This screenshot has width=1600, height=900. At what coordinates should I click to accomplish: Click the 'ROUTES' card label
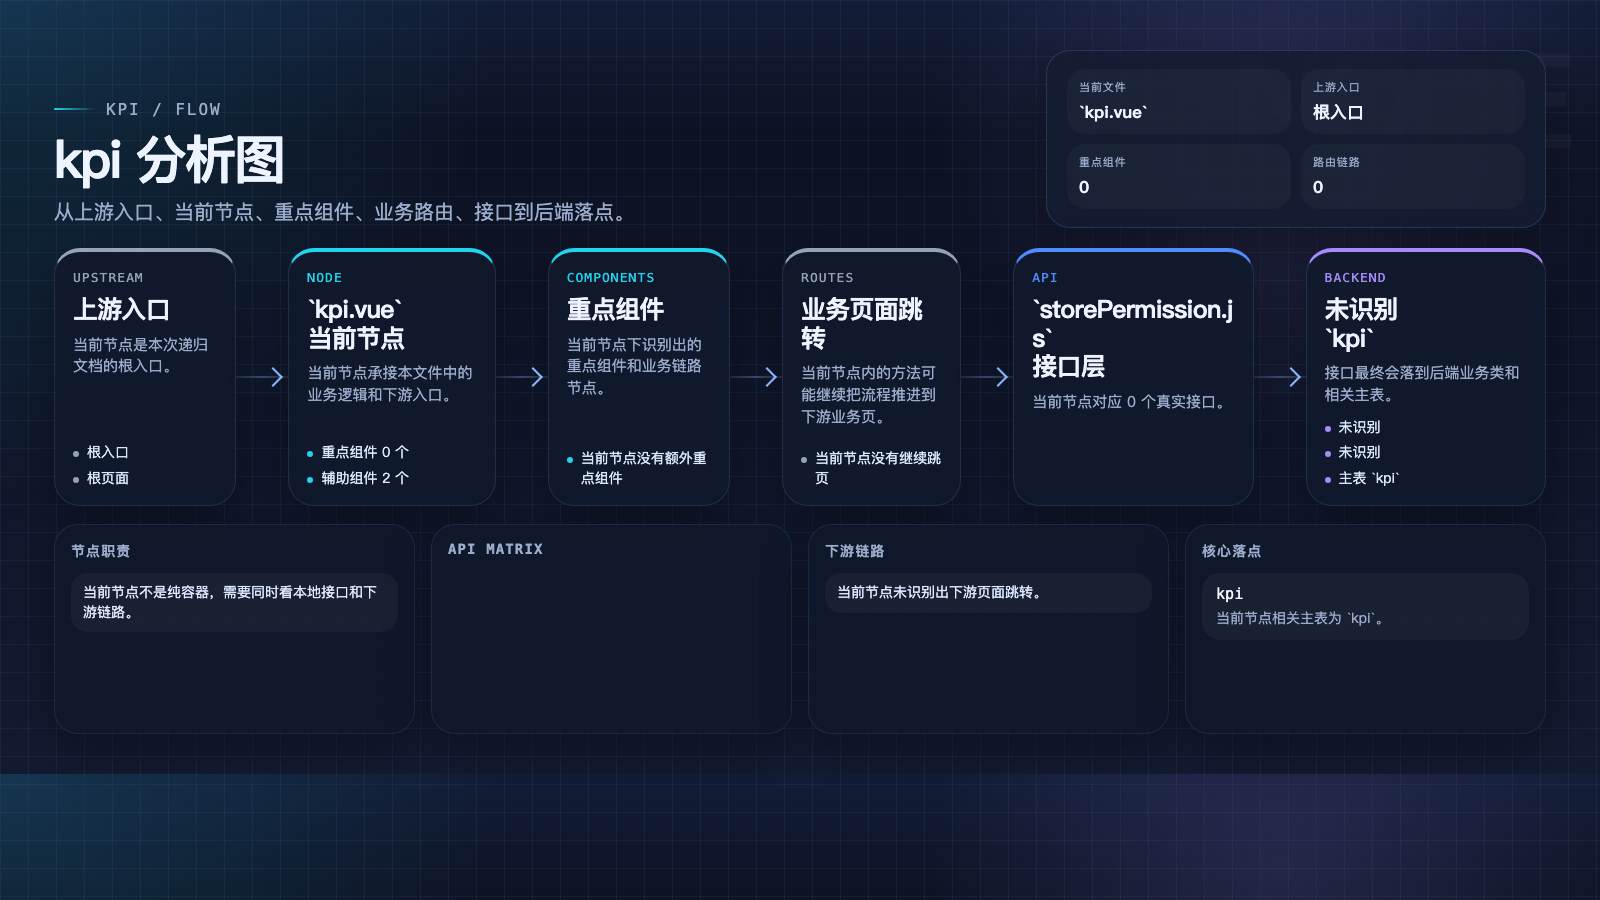click(x=827, y=278)
